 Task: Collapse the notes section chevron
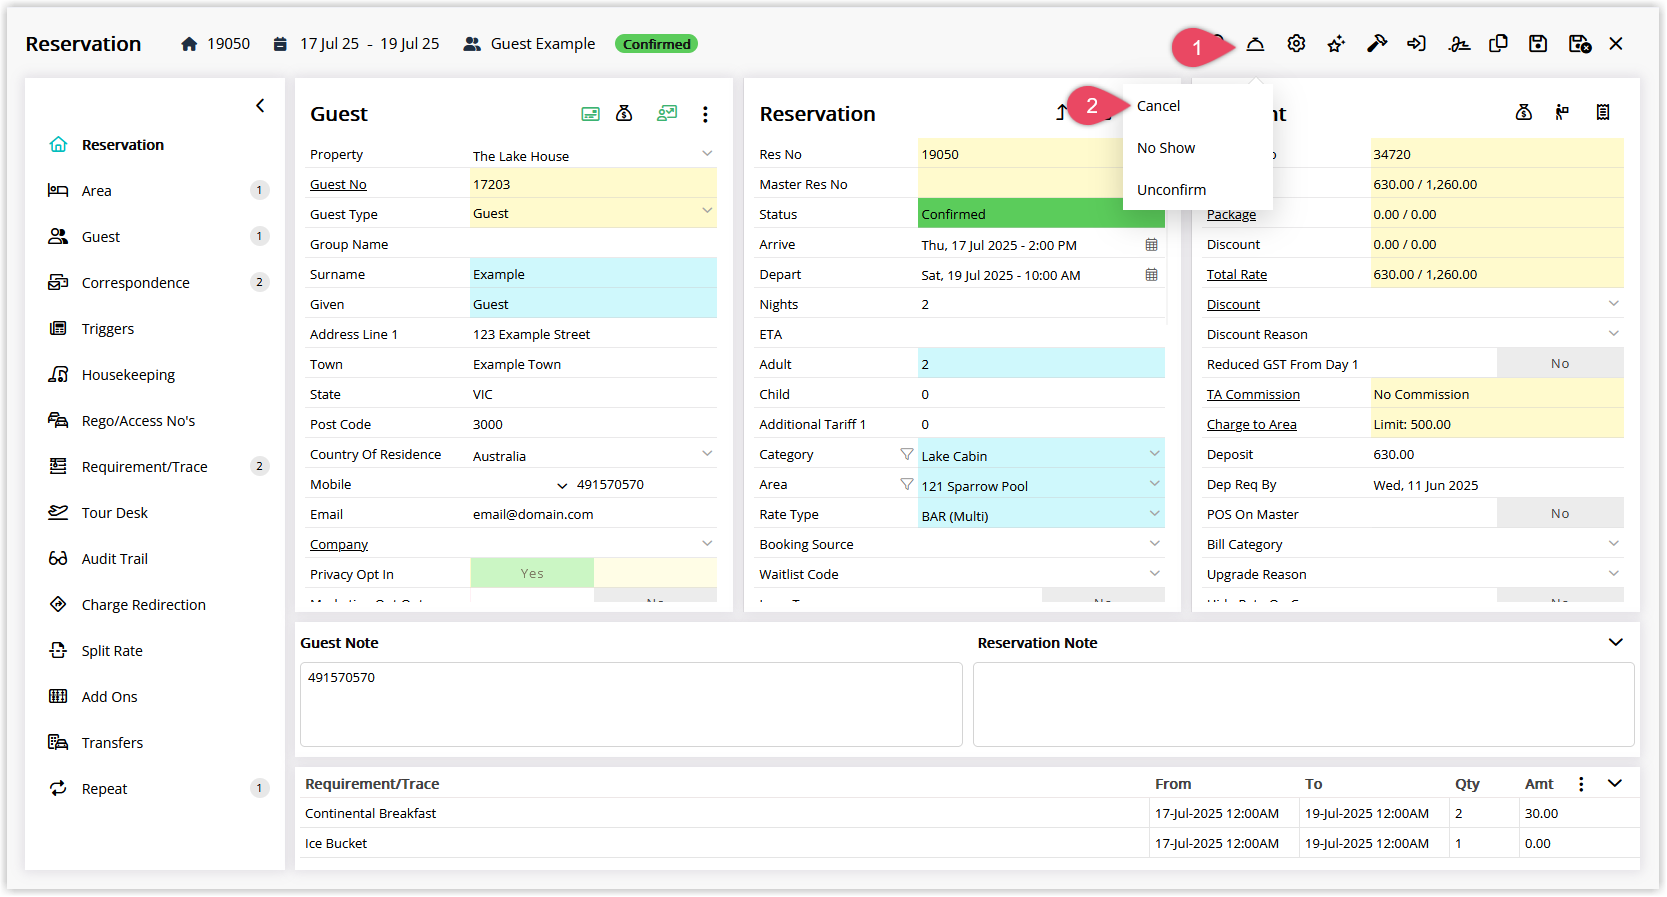tap(1616, 642)
